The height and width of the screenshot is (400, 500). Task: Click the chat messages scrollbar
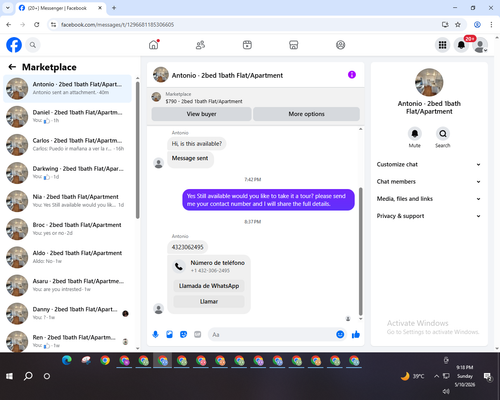click(x=360, y=252)
